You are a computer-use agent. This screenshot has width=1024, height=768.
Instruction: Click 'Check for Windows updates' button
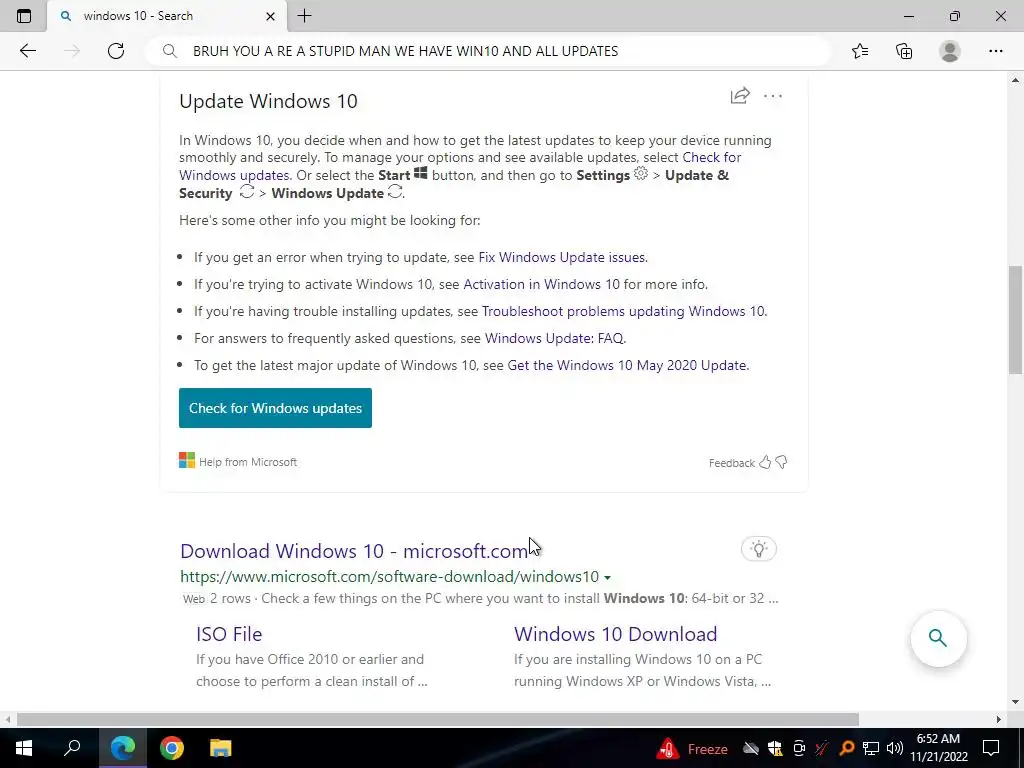click(x=275, y=408)
